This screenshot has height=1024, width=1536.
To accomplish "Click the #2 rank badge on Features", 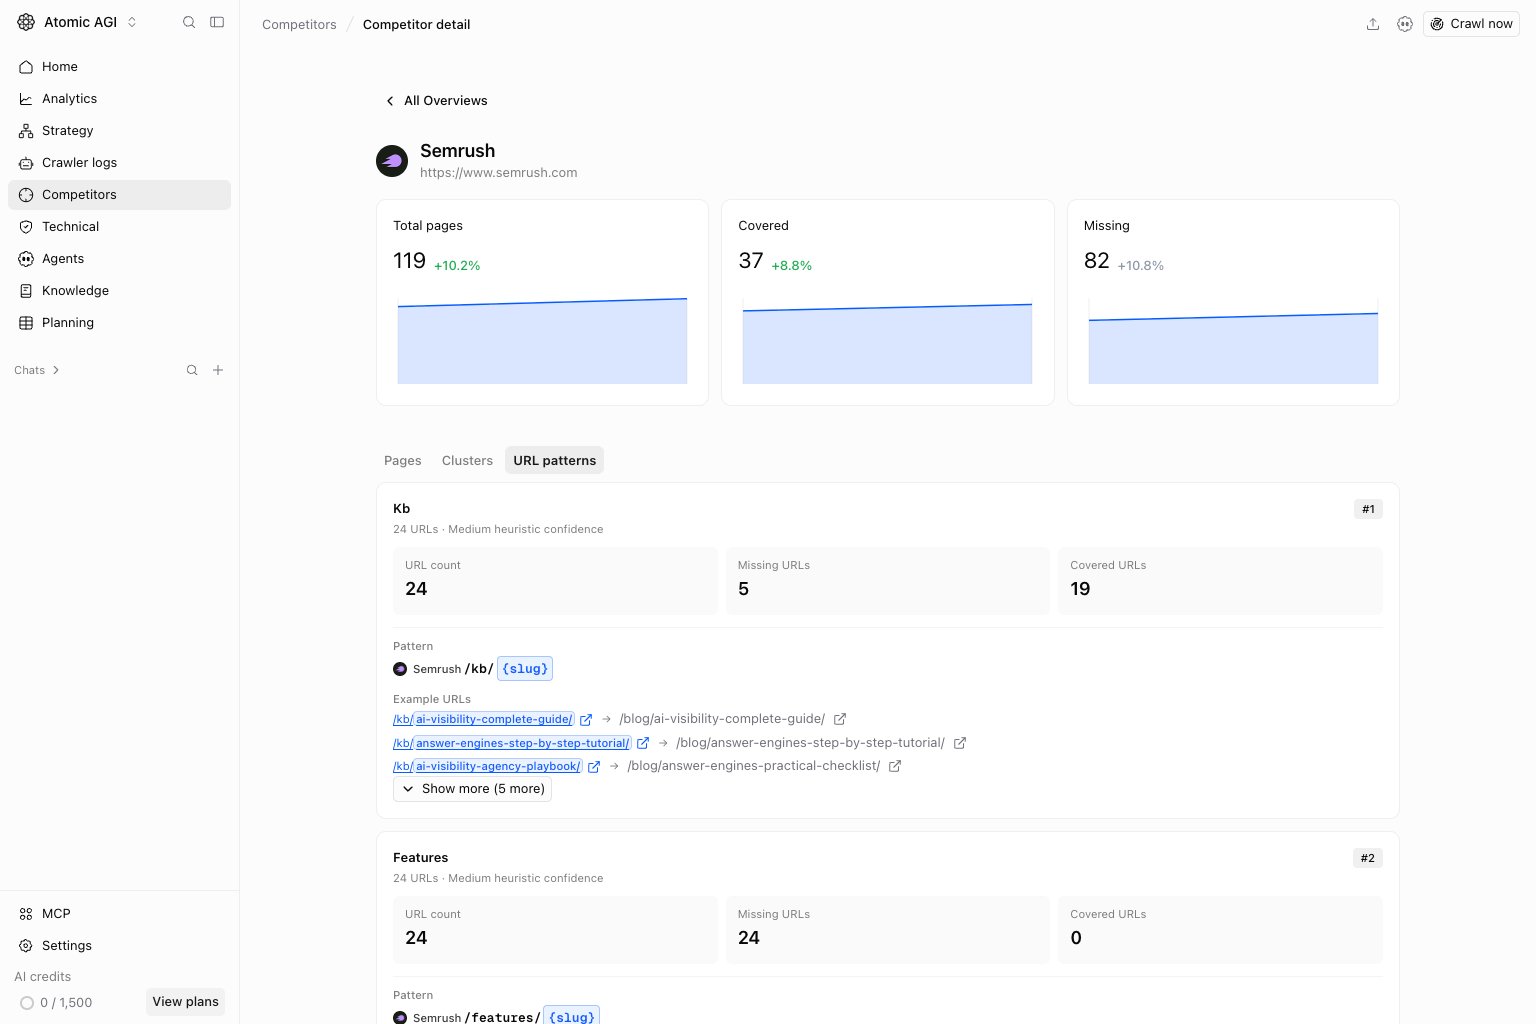I will click(1368, 858).
